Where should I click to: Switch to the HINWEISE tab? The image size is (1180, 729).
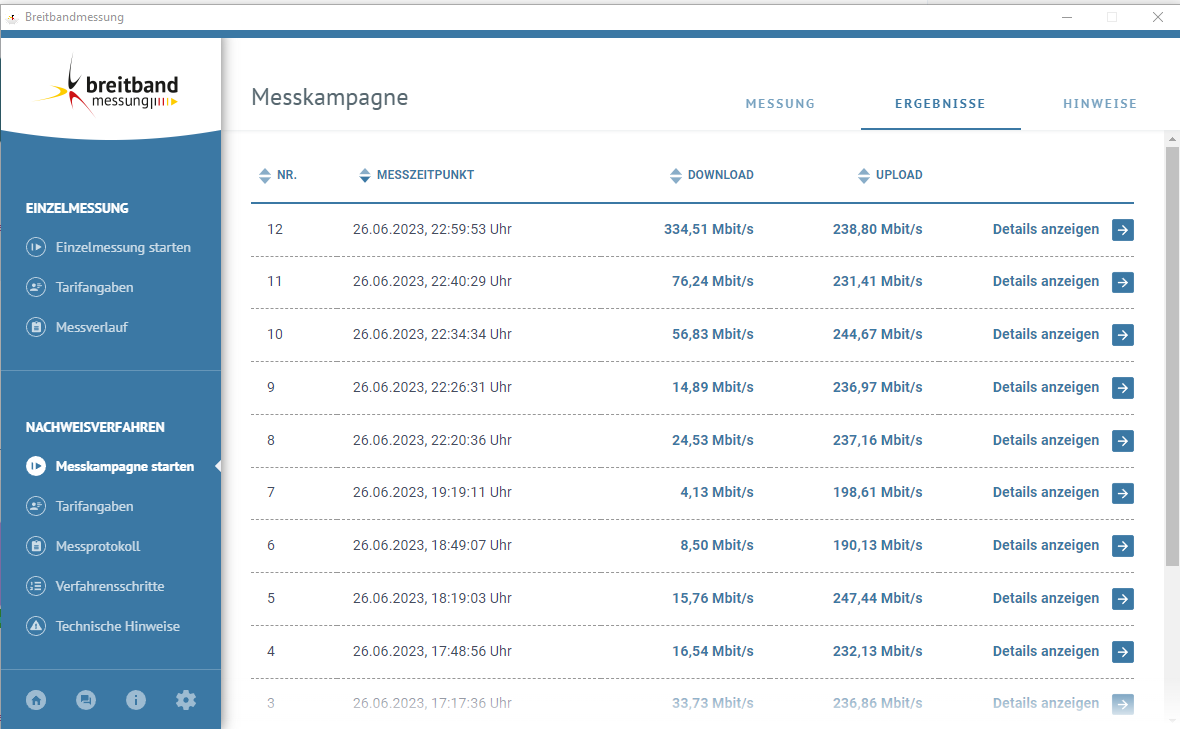click(x=1099, y=104)
